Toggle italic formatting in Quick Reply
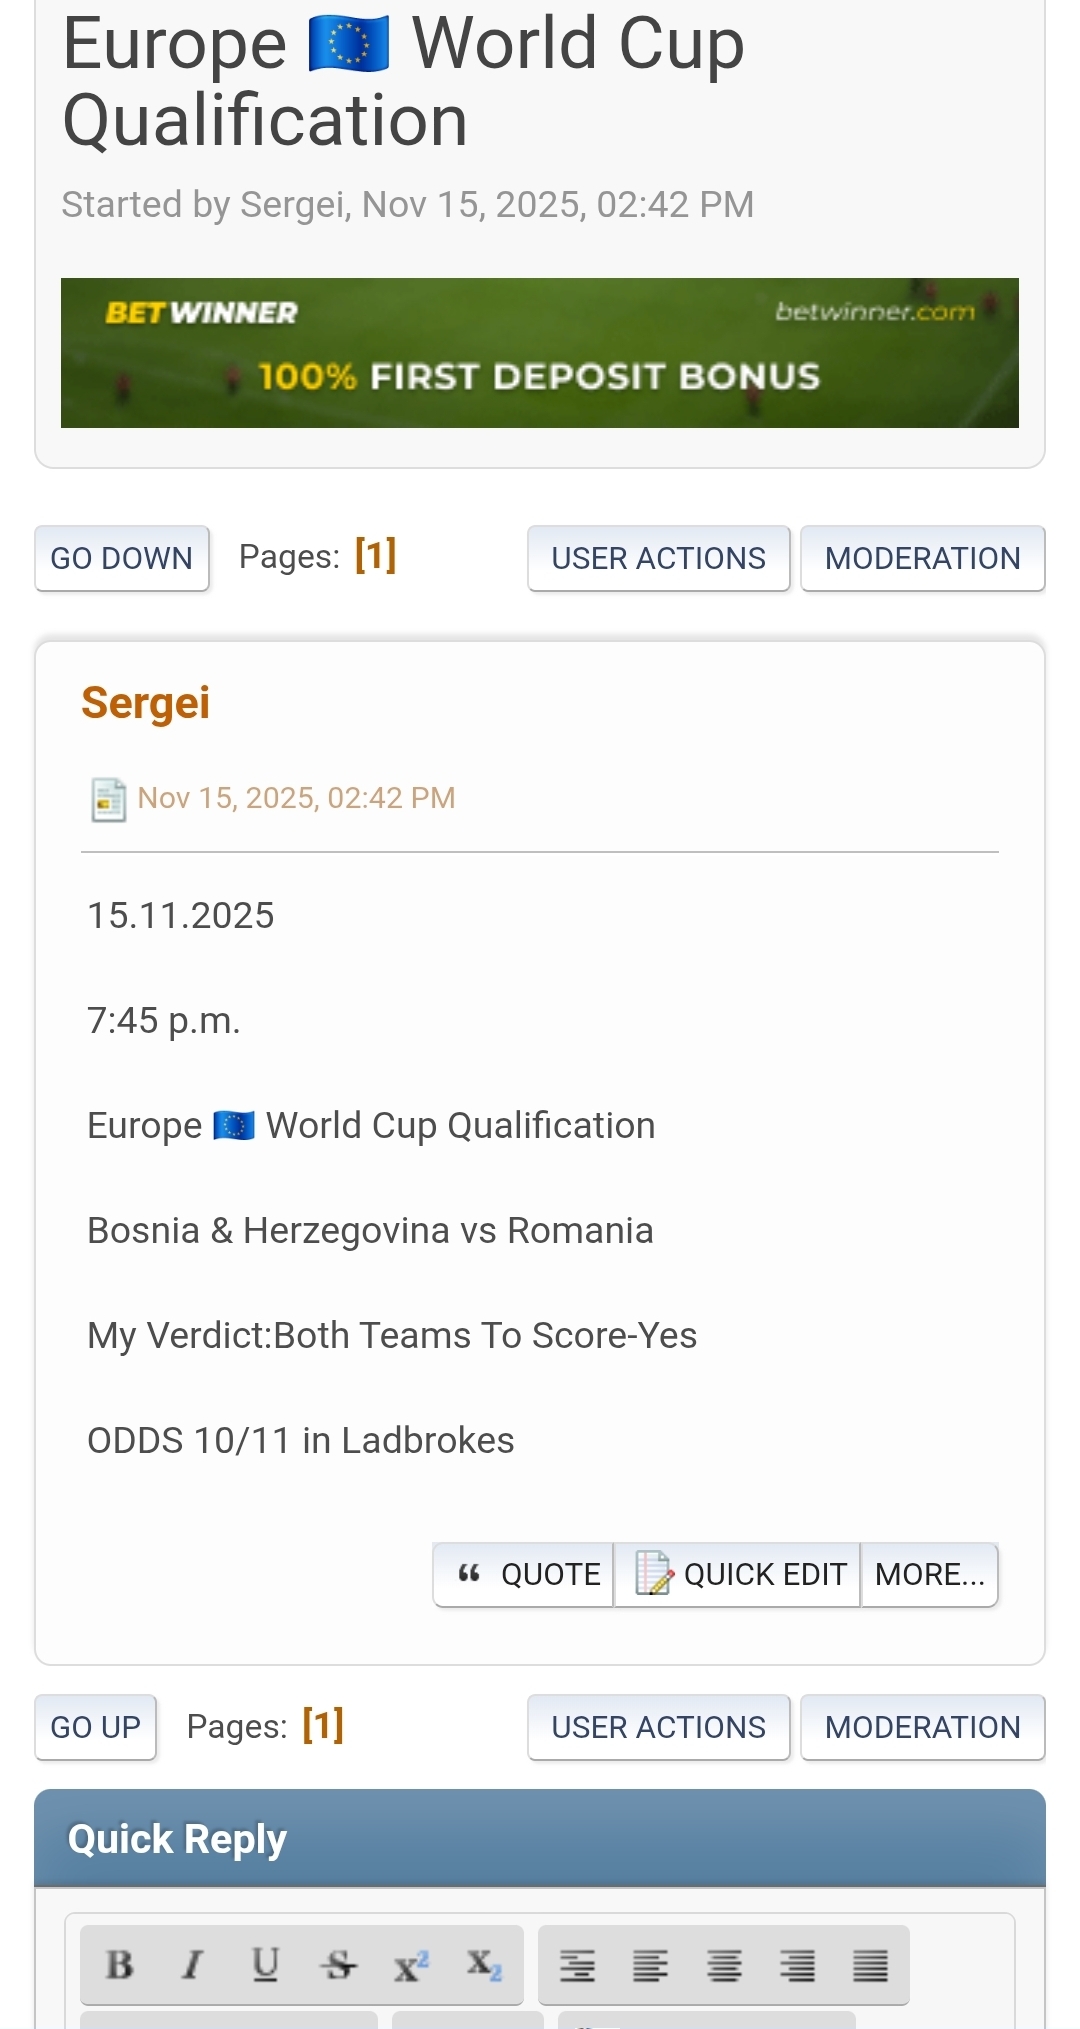Image resolution: width=1080 pixels, height=2029 pixels. [192, 1965]
